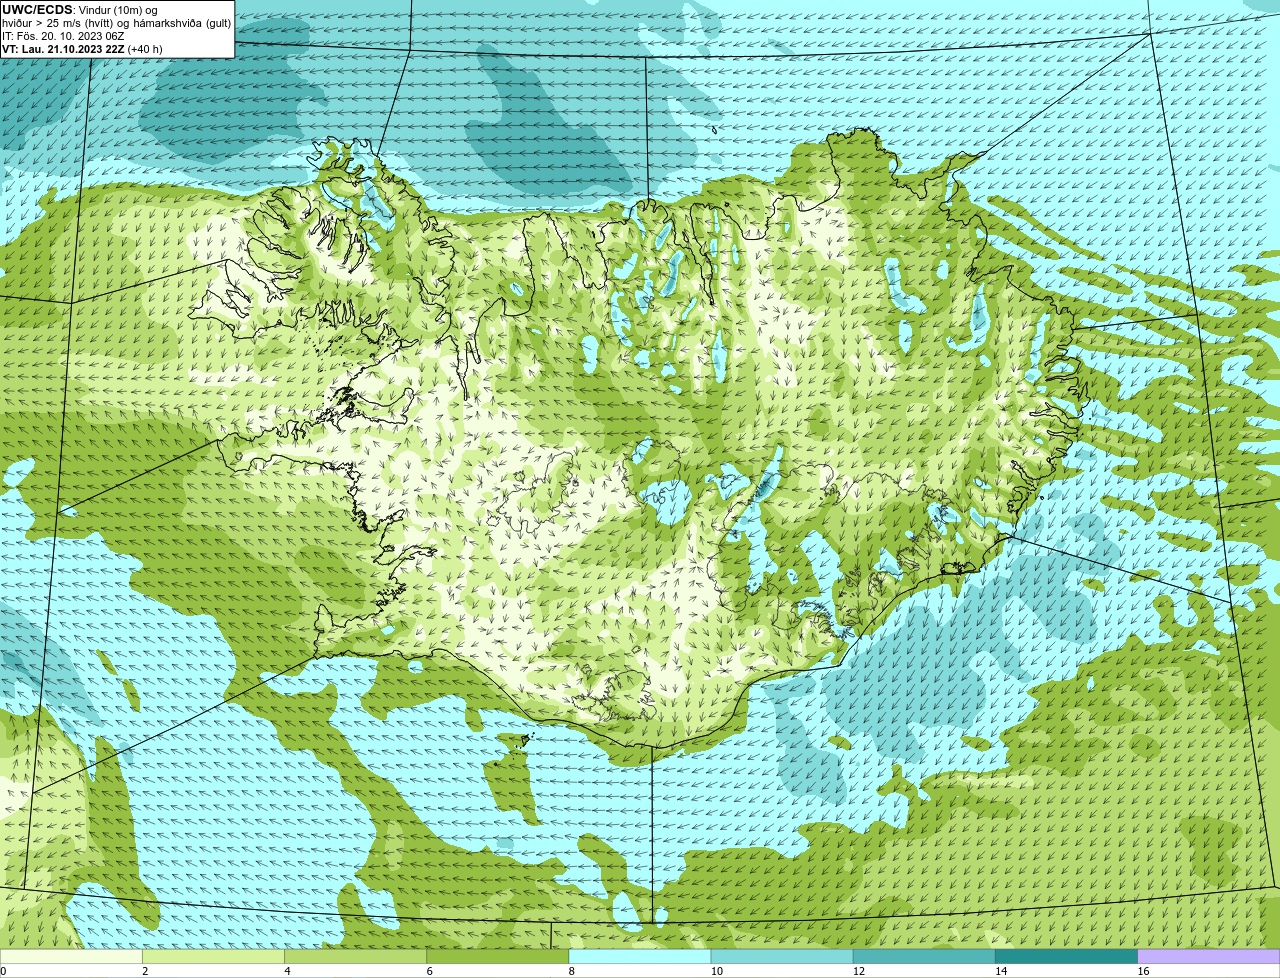Select the 14–16 m/s dark teal legend swatch
Image resolution: width=1280 pixels, height=978 pixels.
click(1066, 957)
